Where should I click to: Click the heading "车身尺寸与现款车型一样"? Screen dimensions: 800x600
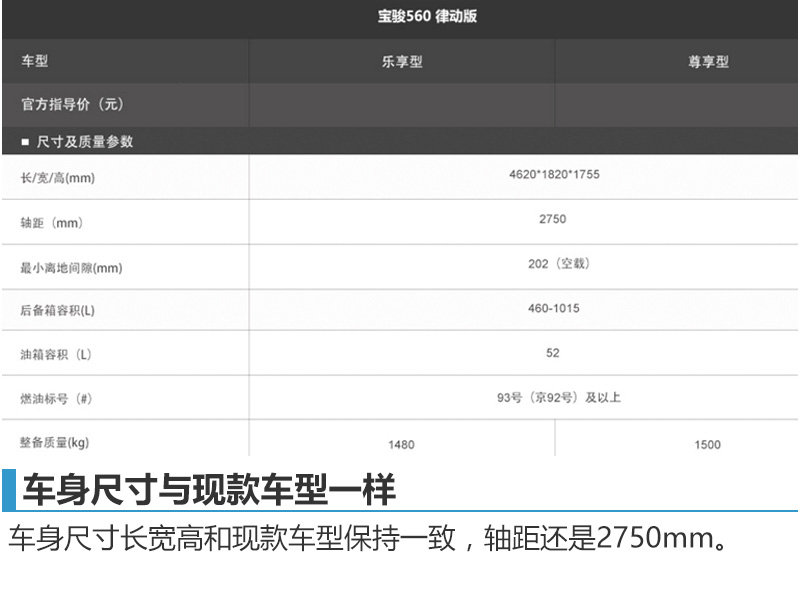pyautogui.click(x=209, y=490)
